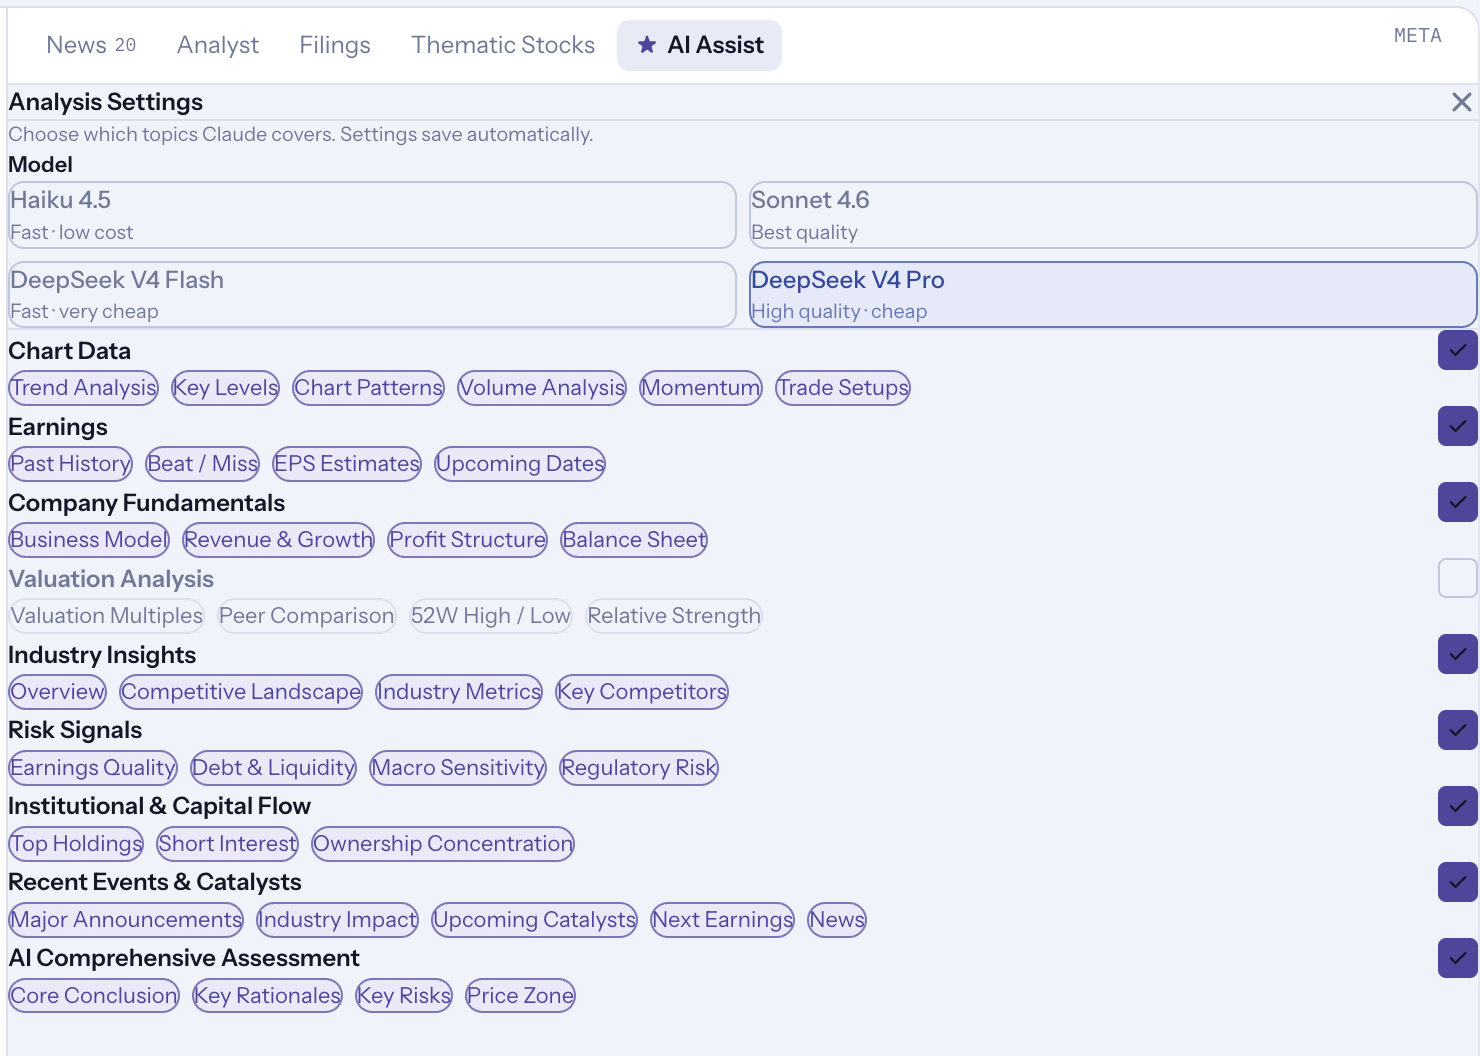Choose the Haiku 4.5 model
The height and width of the screenshot is (1056, 1480).
[x=372, y=215]
